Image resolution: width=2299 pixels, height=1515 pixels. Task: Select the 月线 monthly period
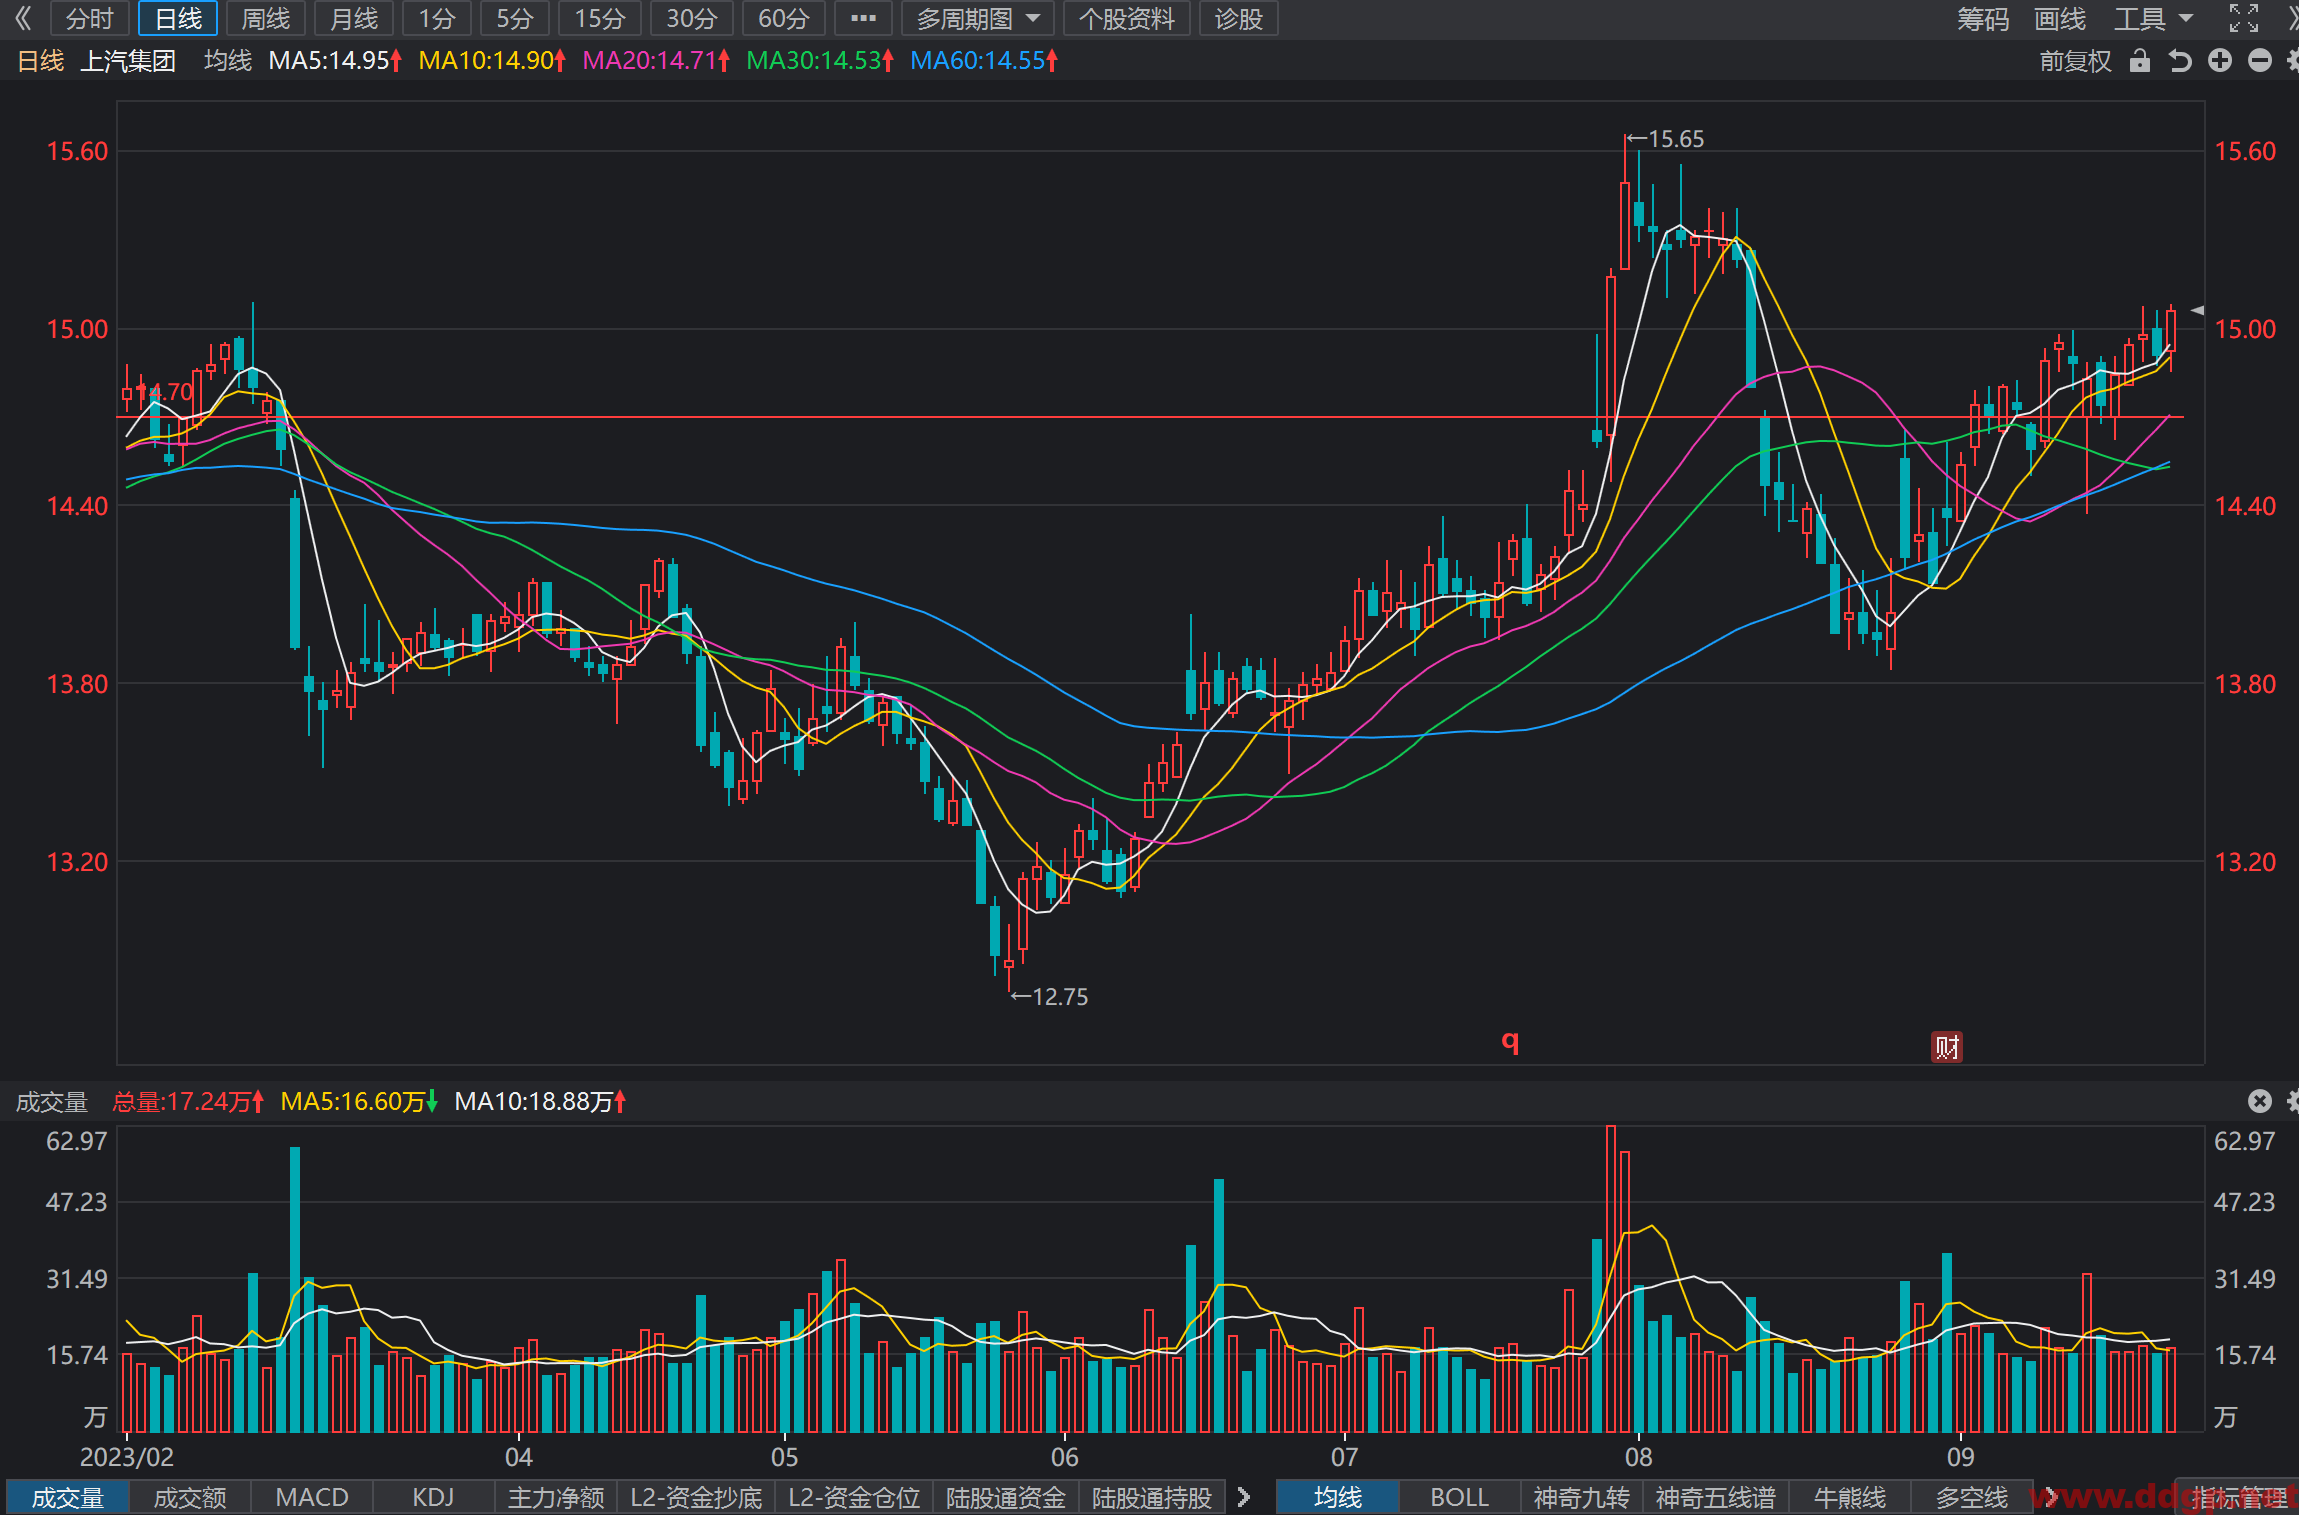354,18
